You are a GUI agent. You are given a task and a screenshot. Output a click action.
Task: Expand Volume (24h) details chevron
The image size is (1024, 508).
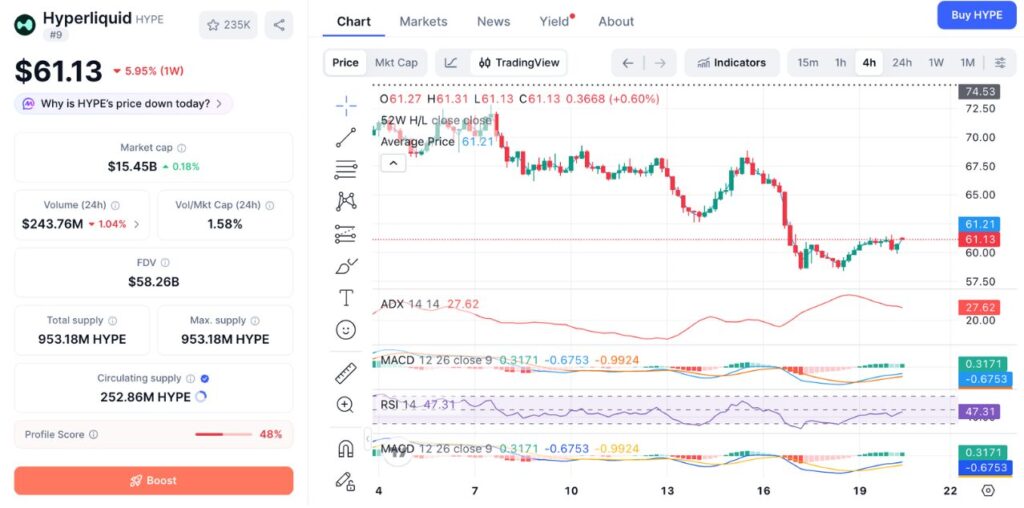tap(136, 224)
